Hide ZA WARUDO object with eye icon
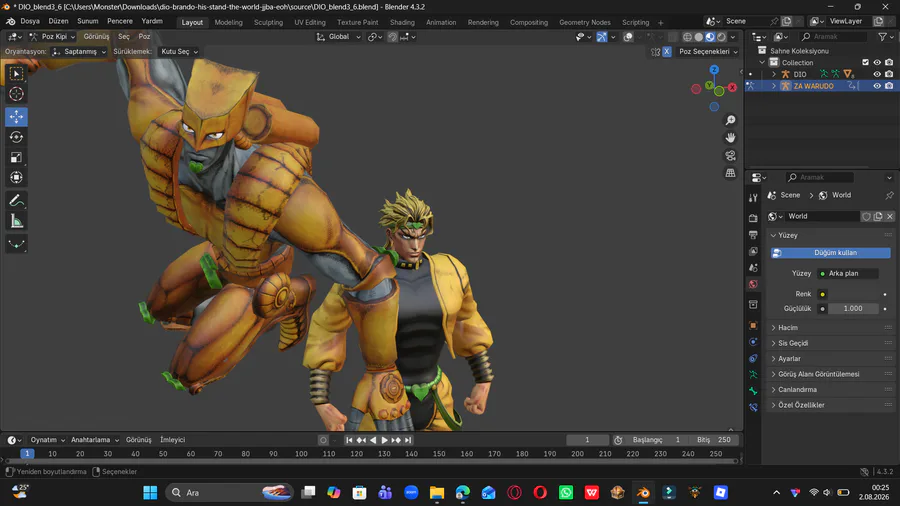 877,86
